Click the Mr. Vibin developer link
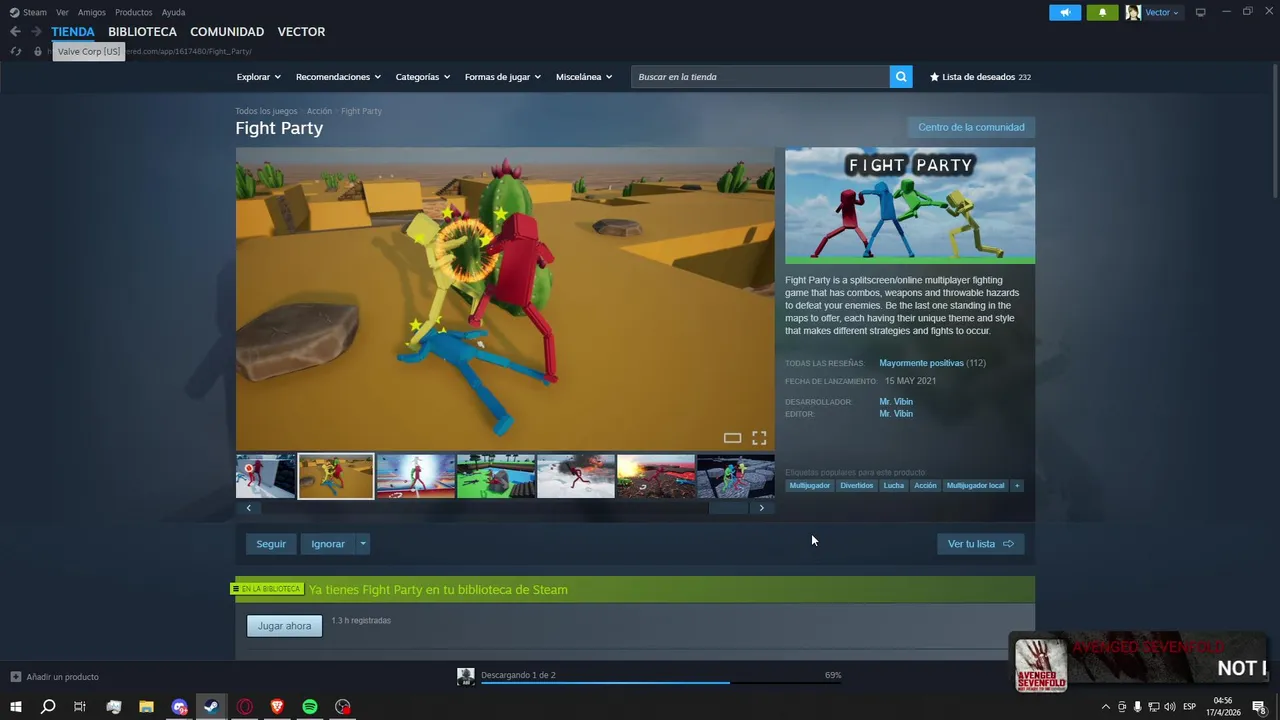Screen dimensions: 1280x720 (896, 402)
